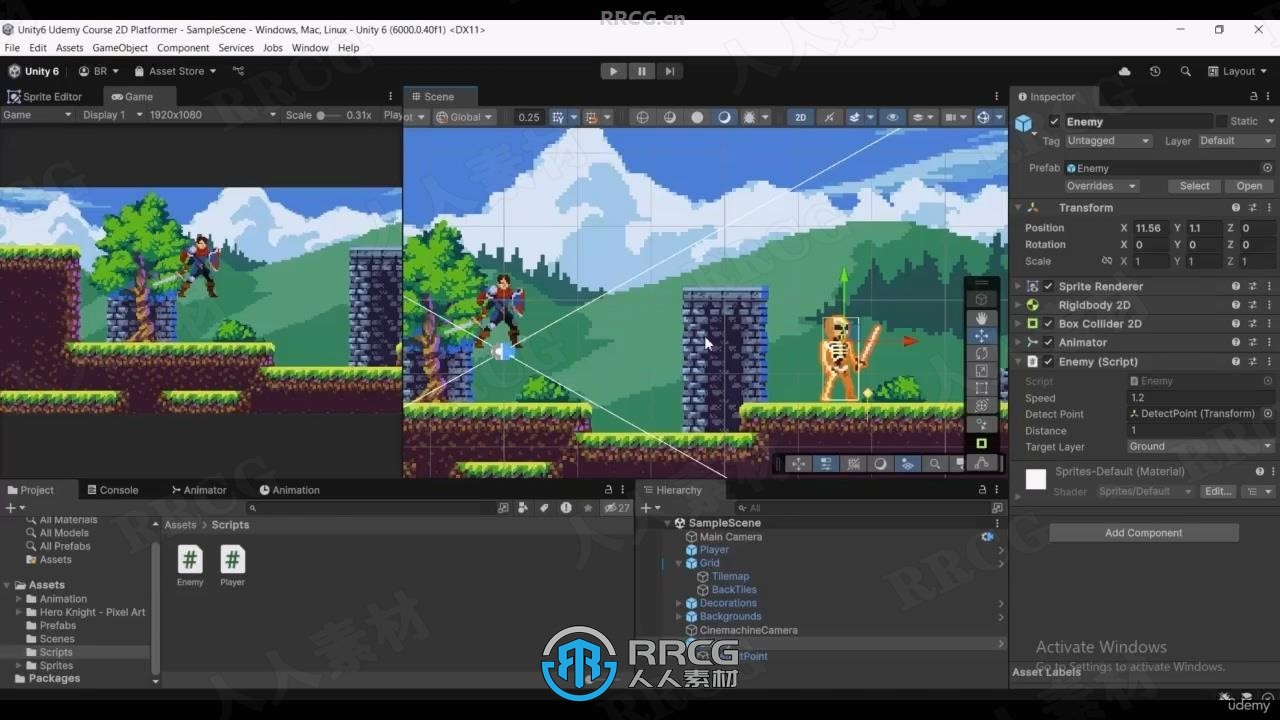
Task: Open the Global handle rotation dropdown
Action: coord(465,117)
